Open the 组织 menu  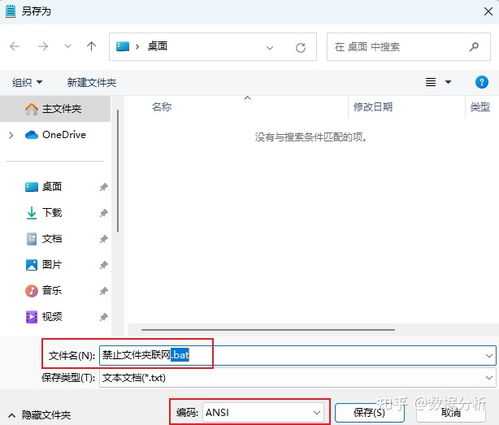27,82
